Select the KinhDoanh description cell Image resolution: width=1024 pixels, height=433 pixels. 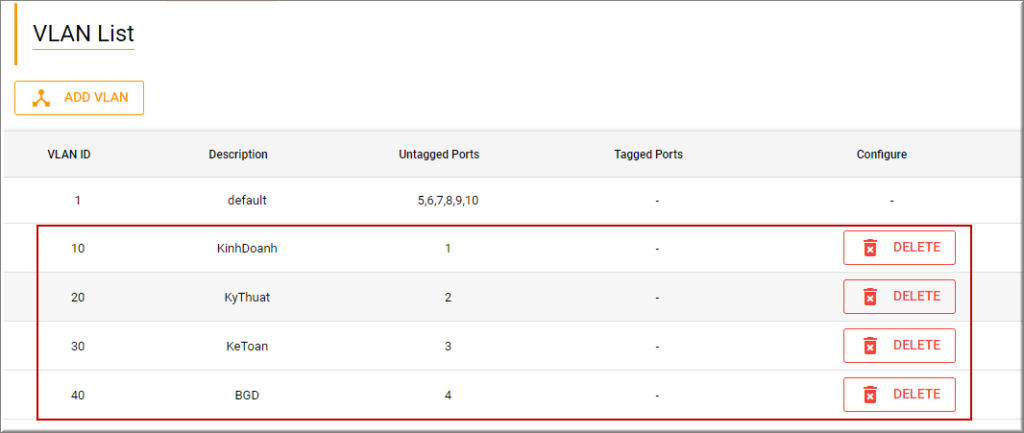[247, 249]
